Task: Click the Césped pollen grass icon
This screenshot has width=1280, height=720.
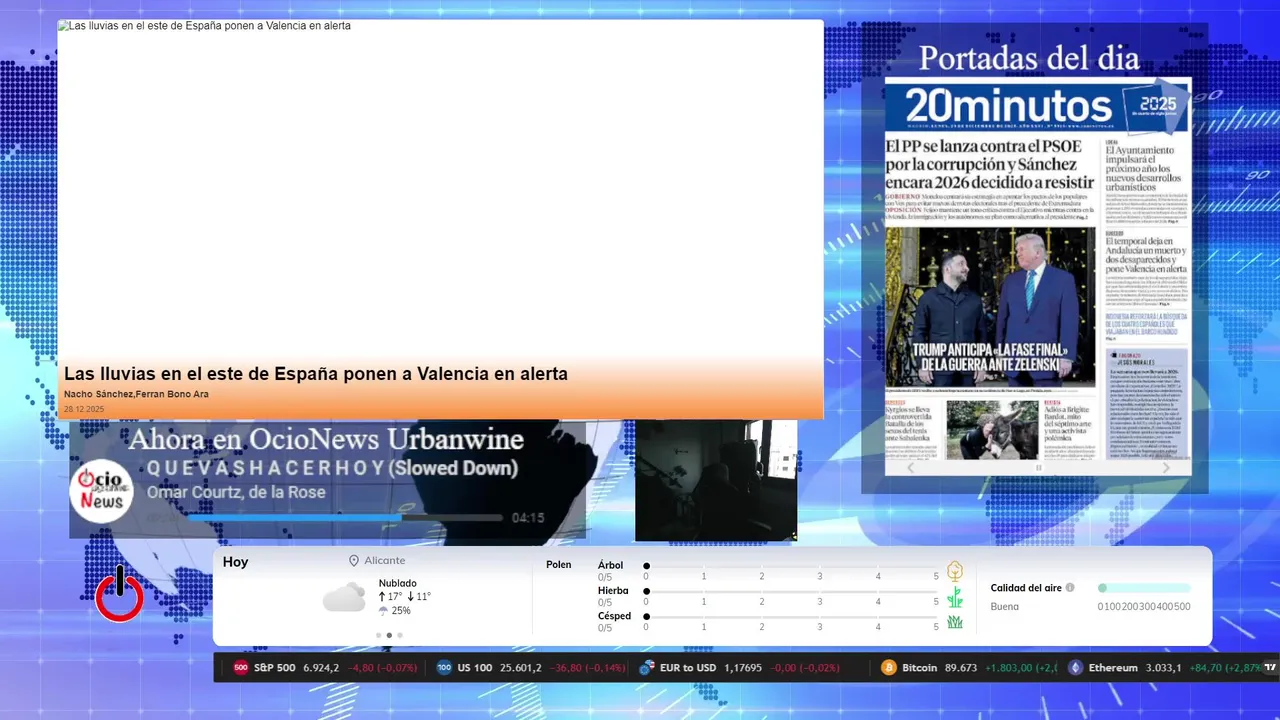Action: point(955,622)
